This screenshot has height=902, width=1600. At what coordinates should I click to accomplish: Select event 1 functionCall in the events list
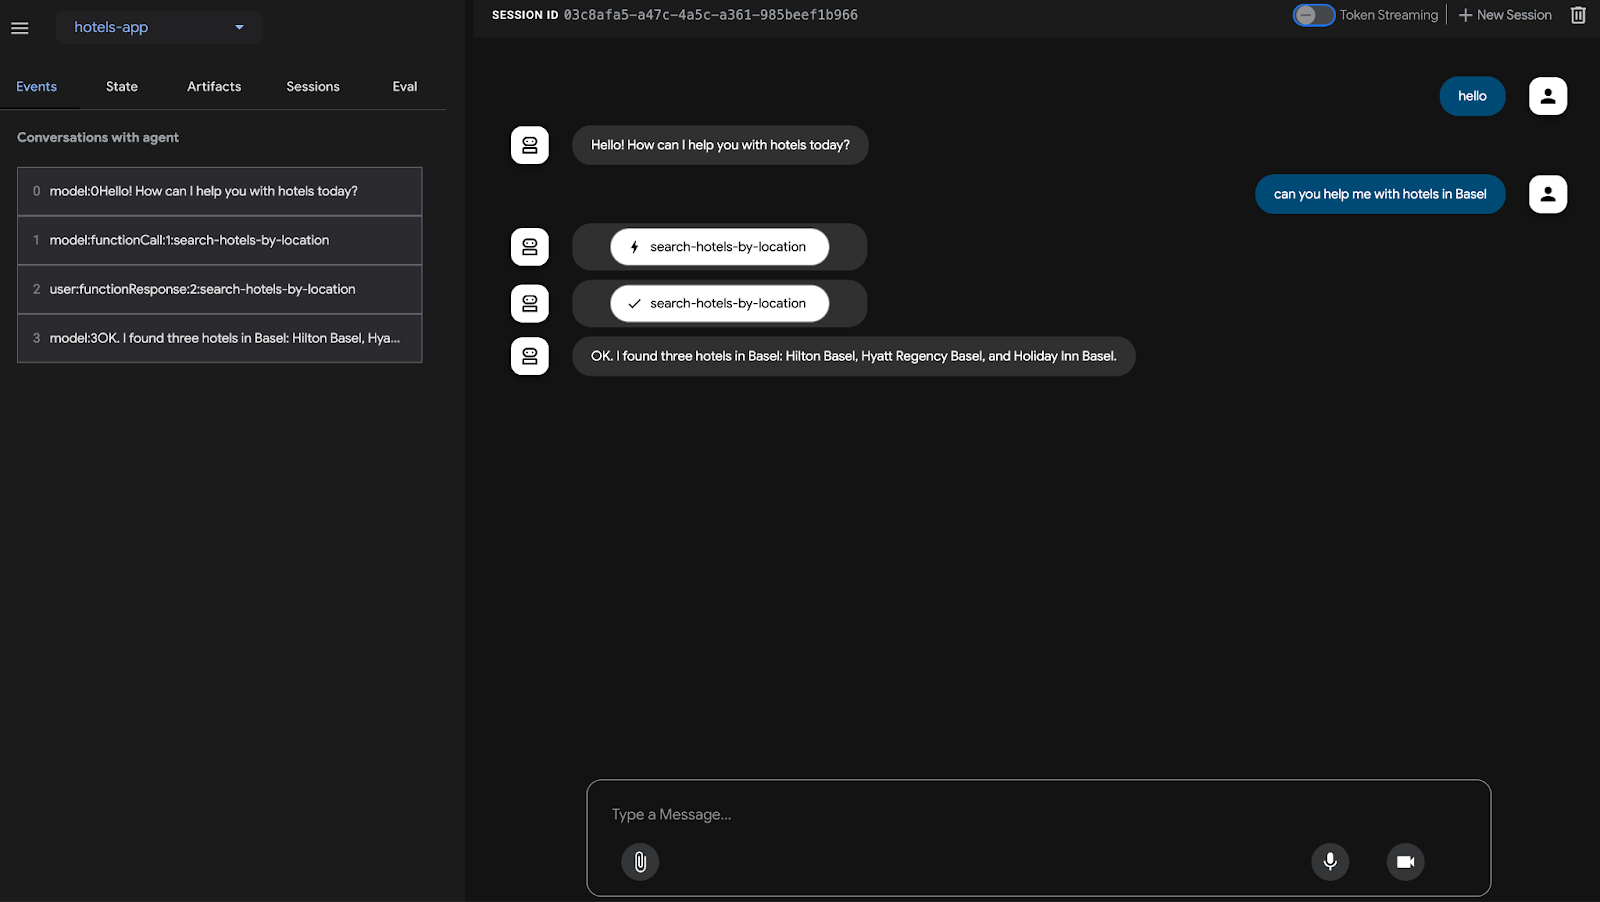220,240
